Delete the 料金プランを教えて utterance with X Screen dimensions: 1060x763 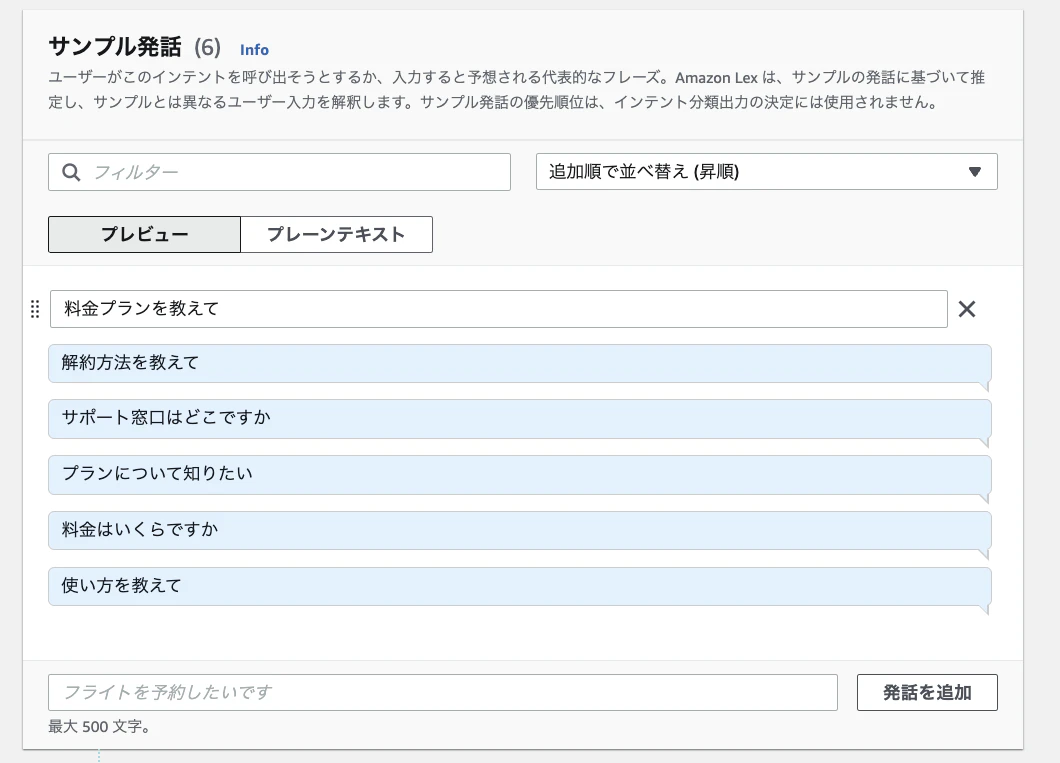pos(967,309)
